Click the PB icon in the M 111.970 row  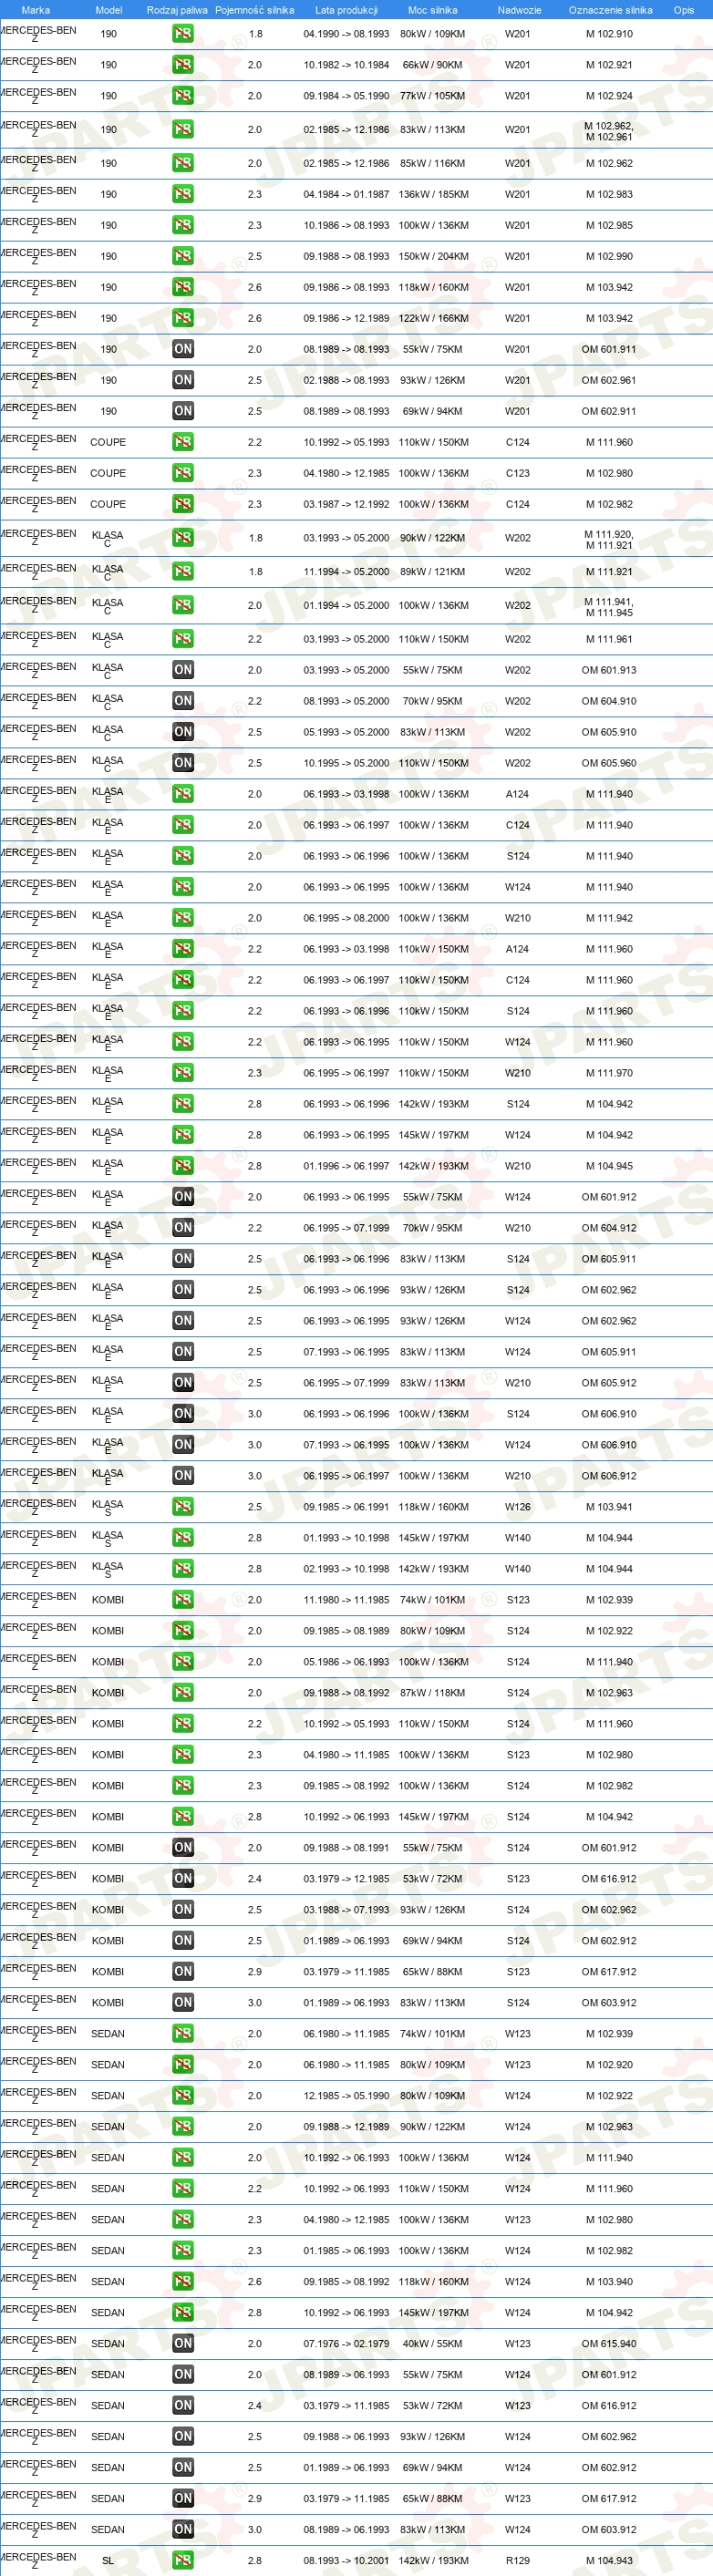click(x=182, y=1073)
